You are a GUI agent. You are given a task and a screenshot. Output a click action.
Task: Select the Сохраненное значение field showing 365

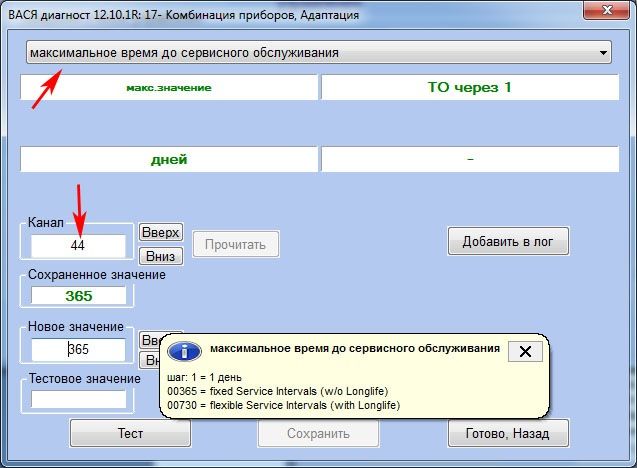pyautogui.click(x=78, y=296)
